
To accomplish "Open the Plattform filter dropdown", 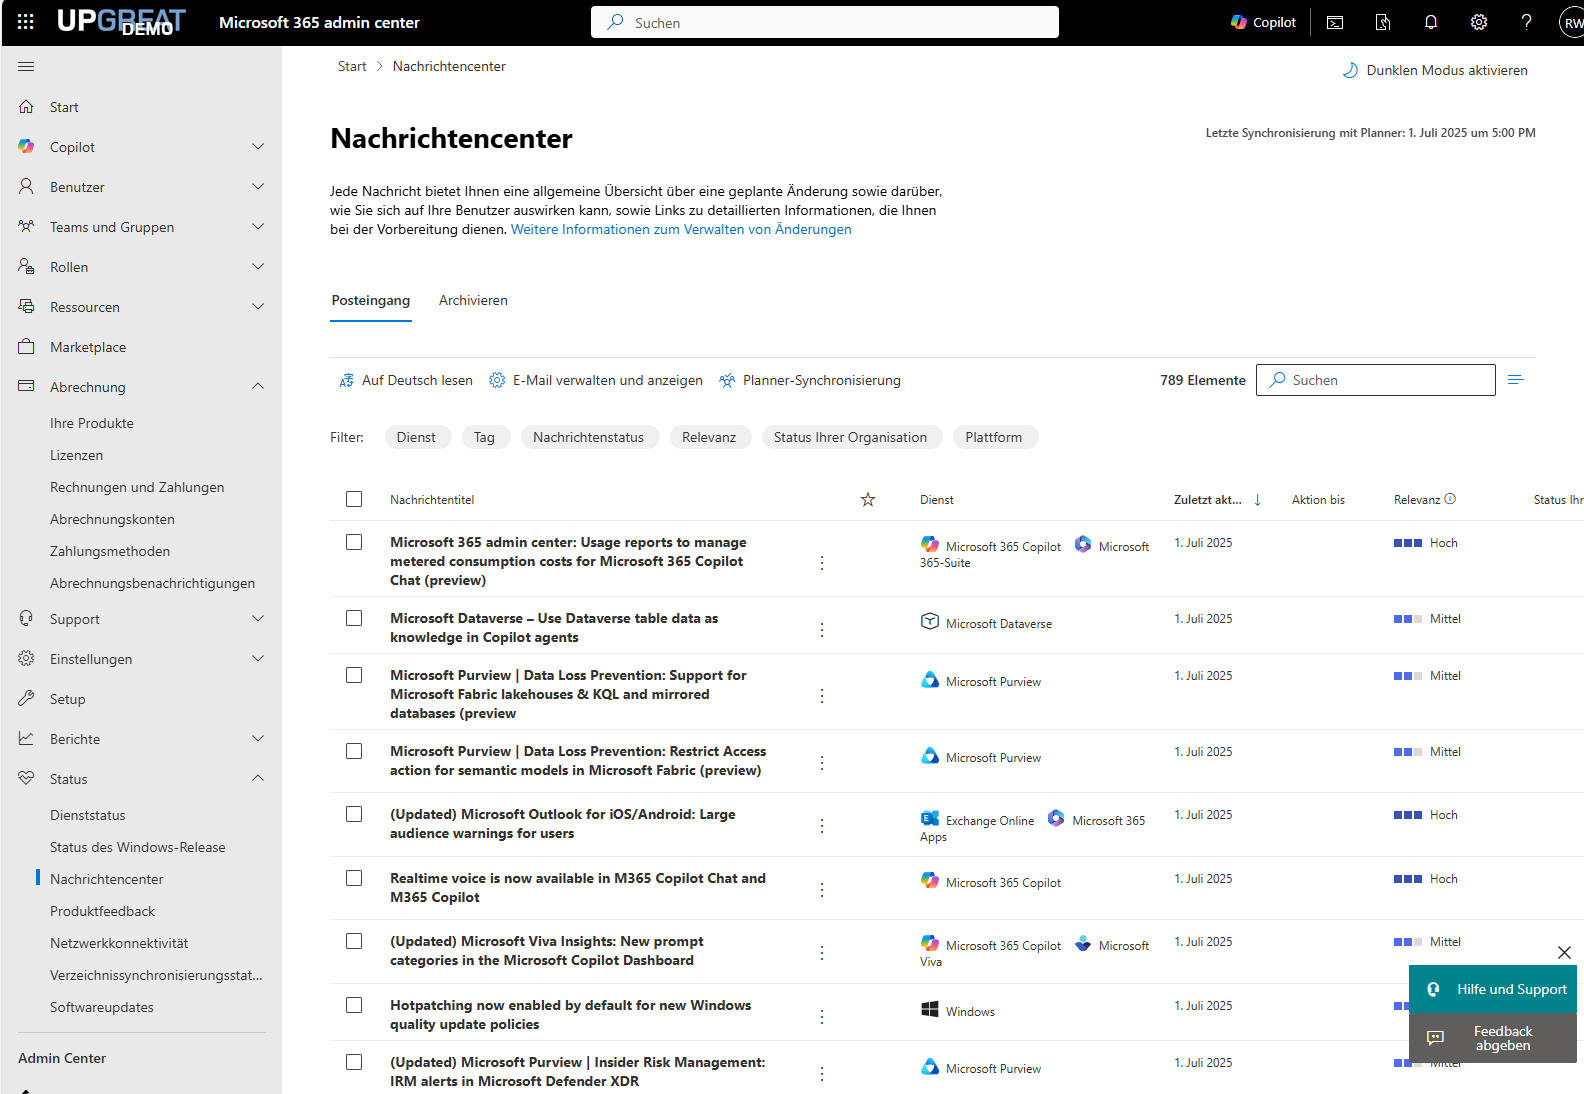I will [994, 437].
